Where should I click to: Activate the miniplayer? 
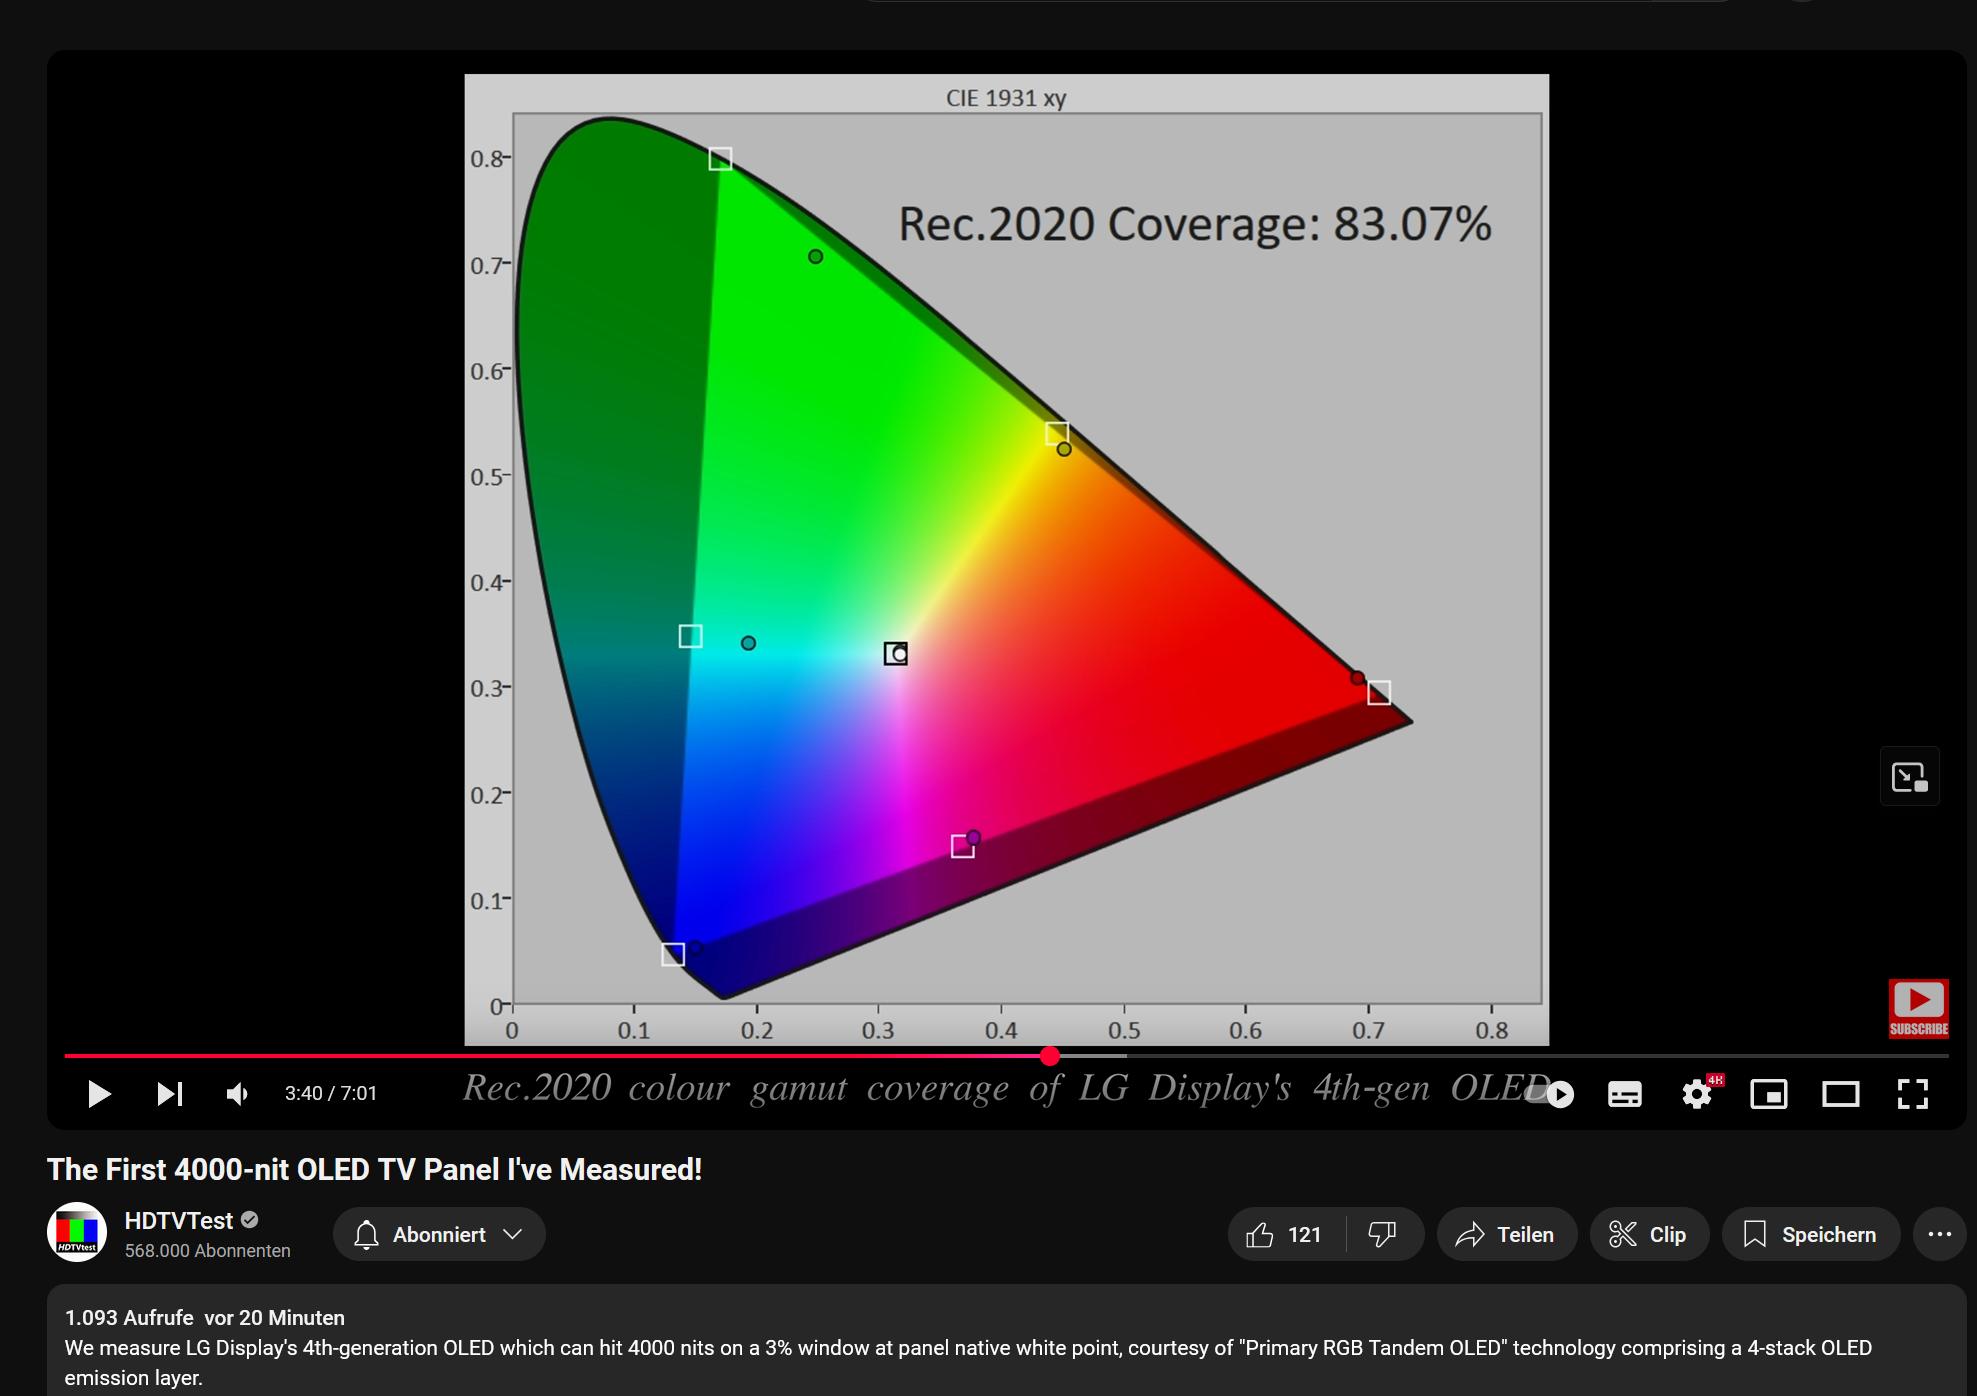pos(1769,1093)
